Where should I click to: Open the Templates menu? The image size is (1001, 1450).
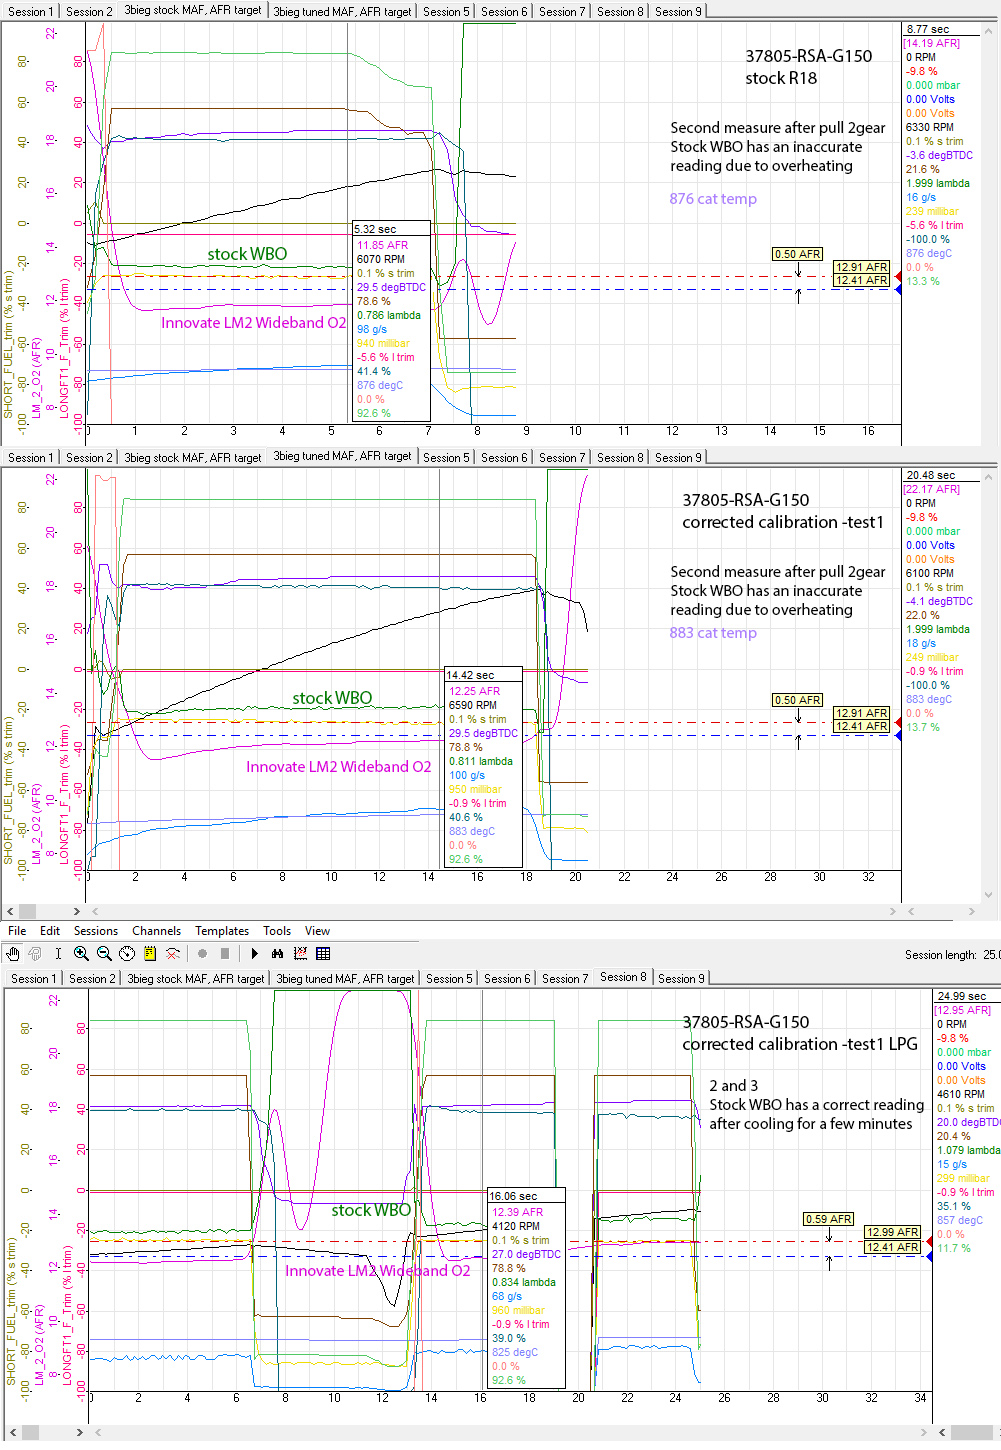(222, 931)
